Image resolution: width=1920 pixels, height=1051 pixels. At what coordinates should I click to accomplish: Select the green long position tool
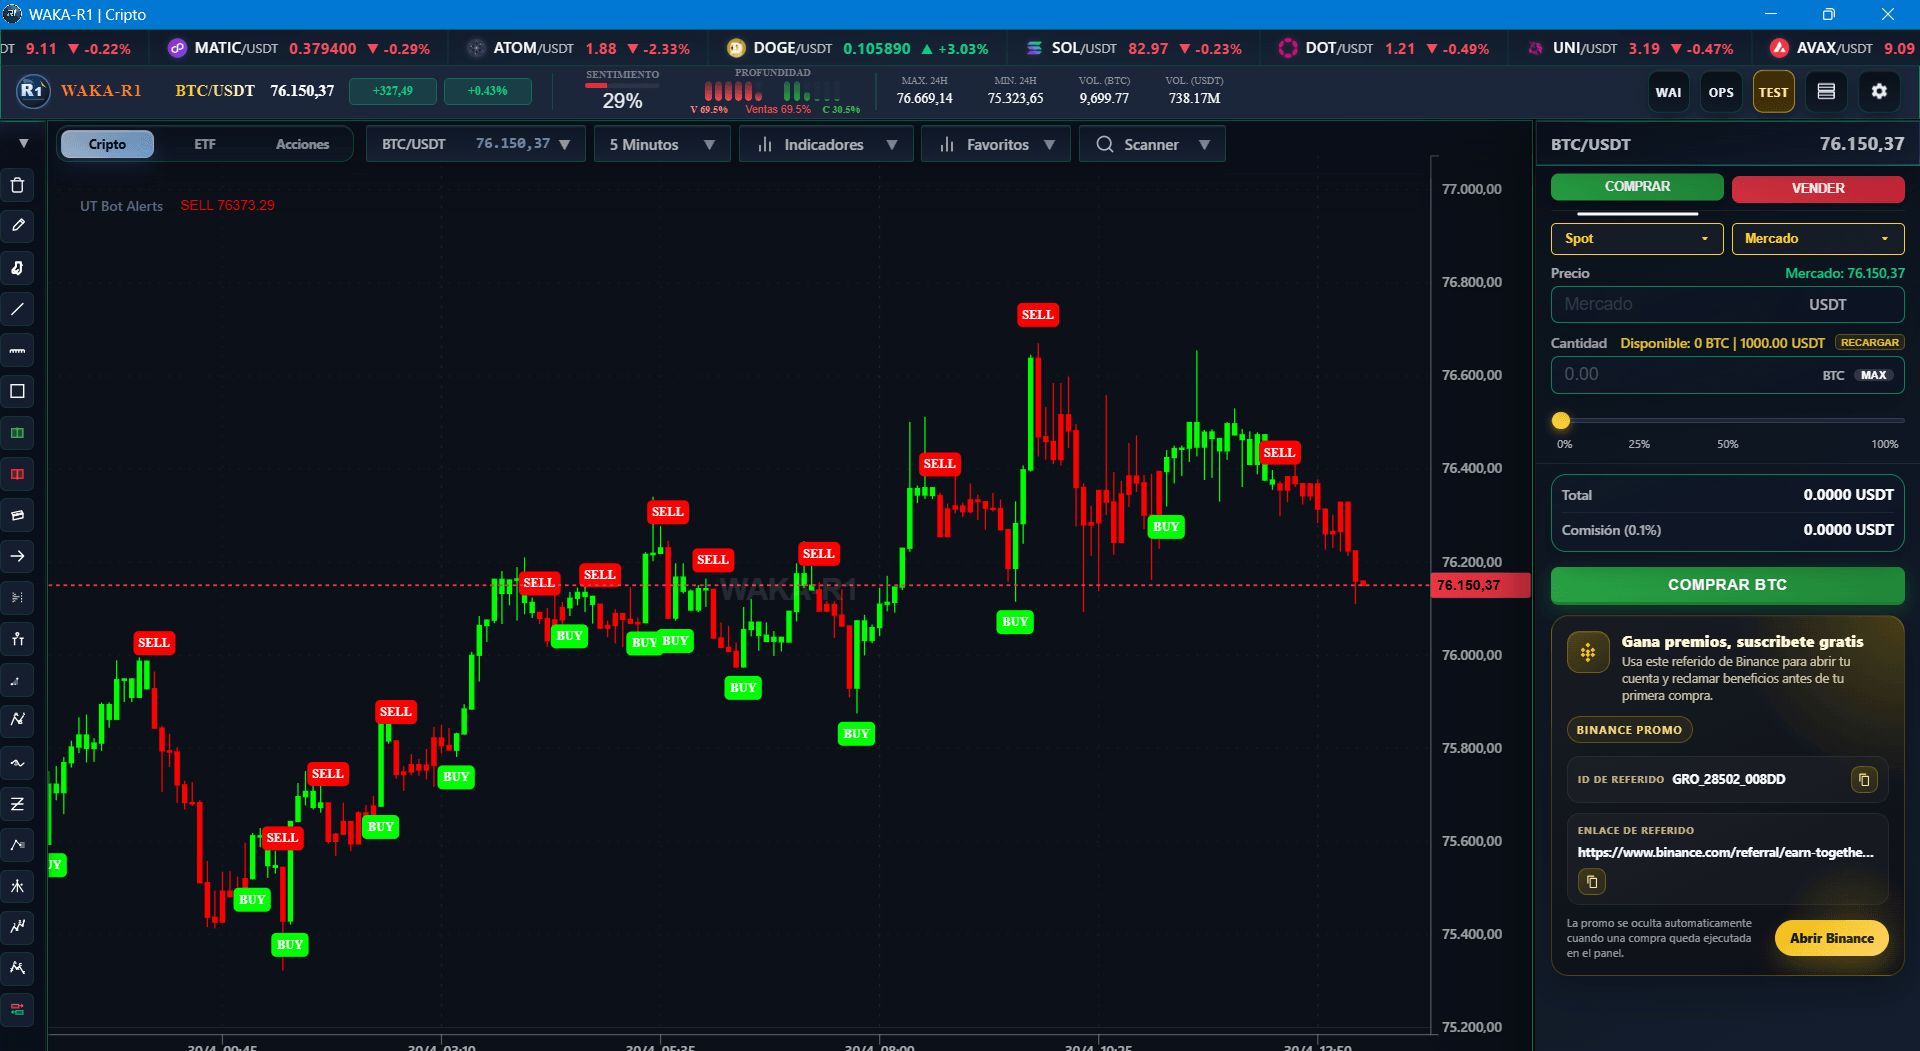pos(17,433)
